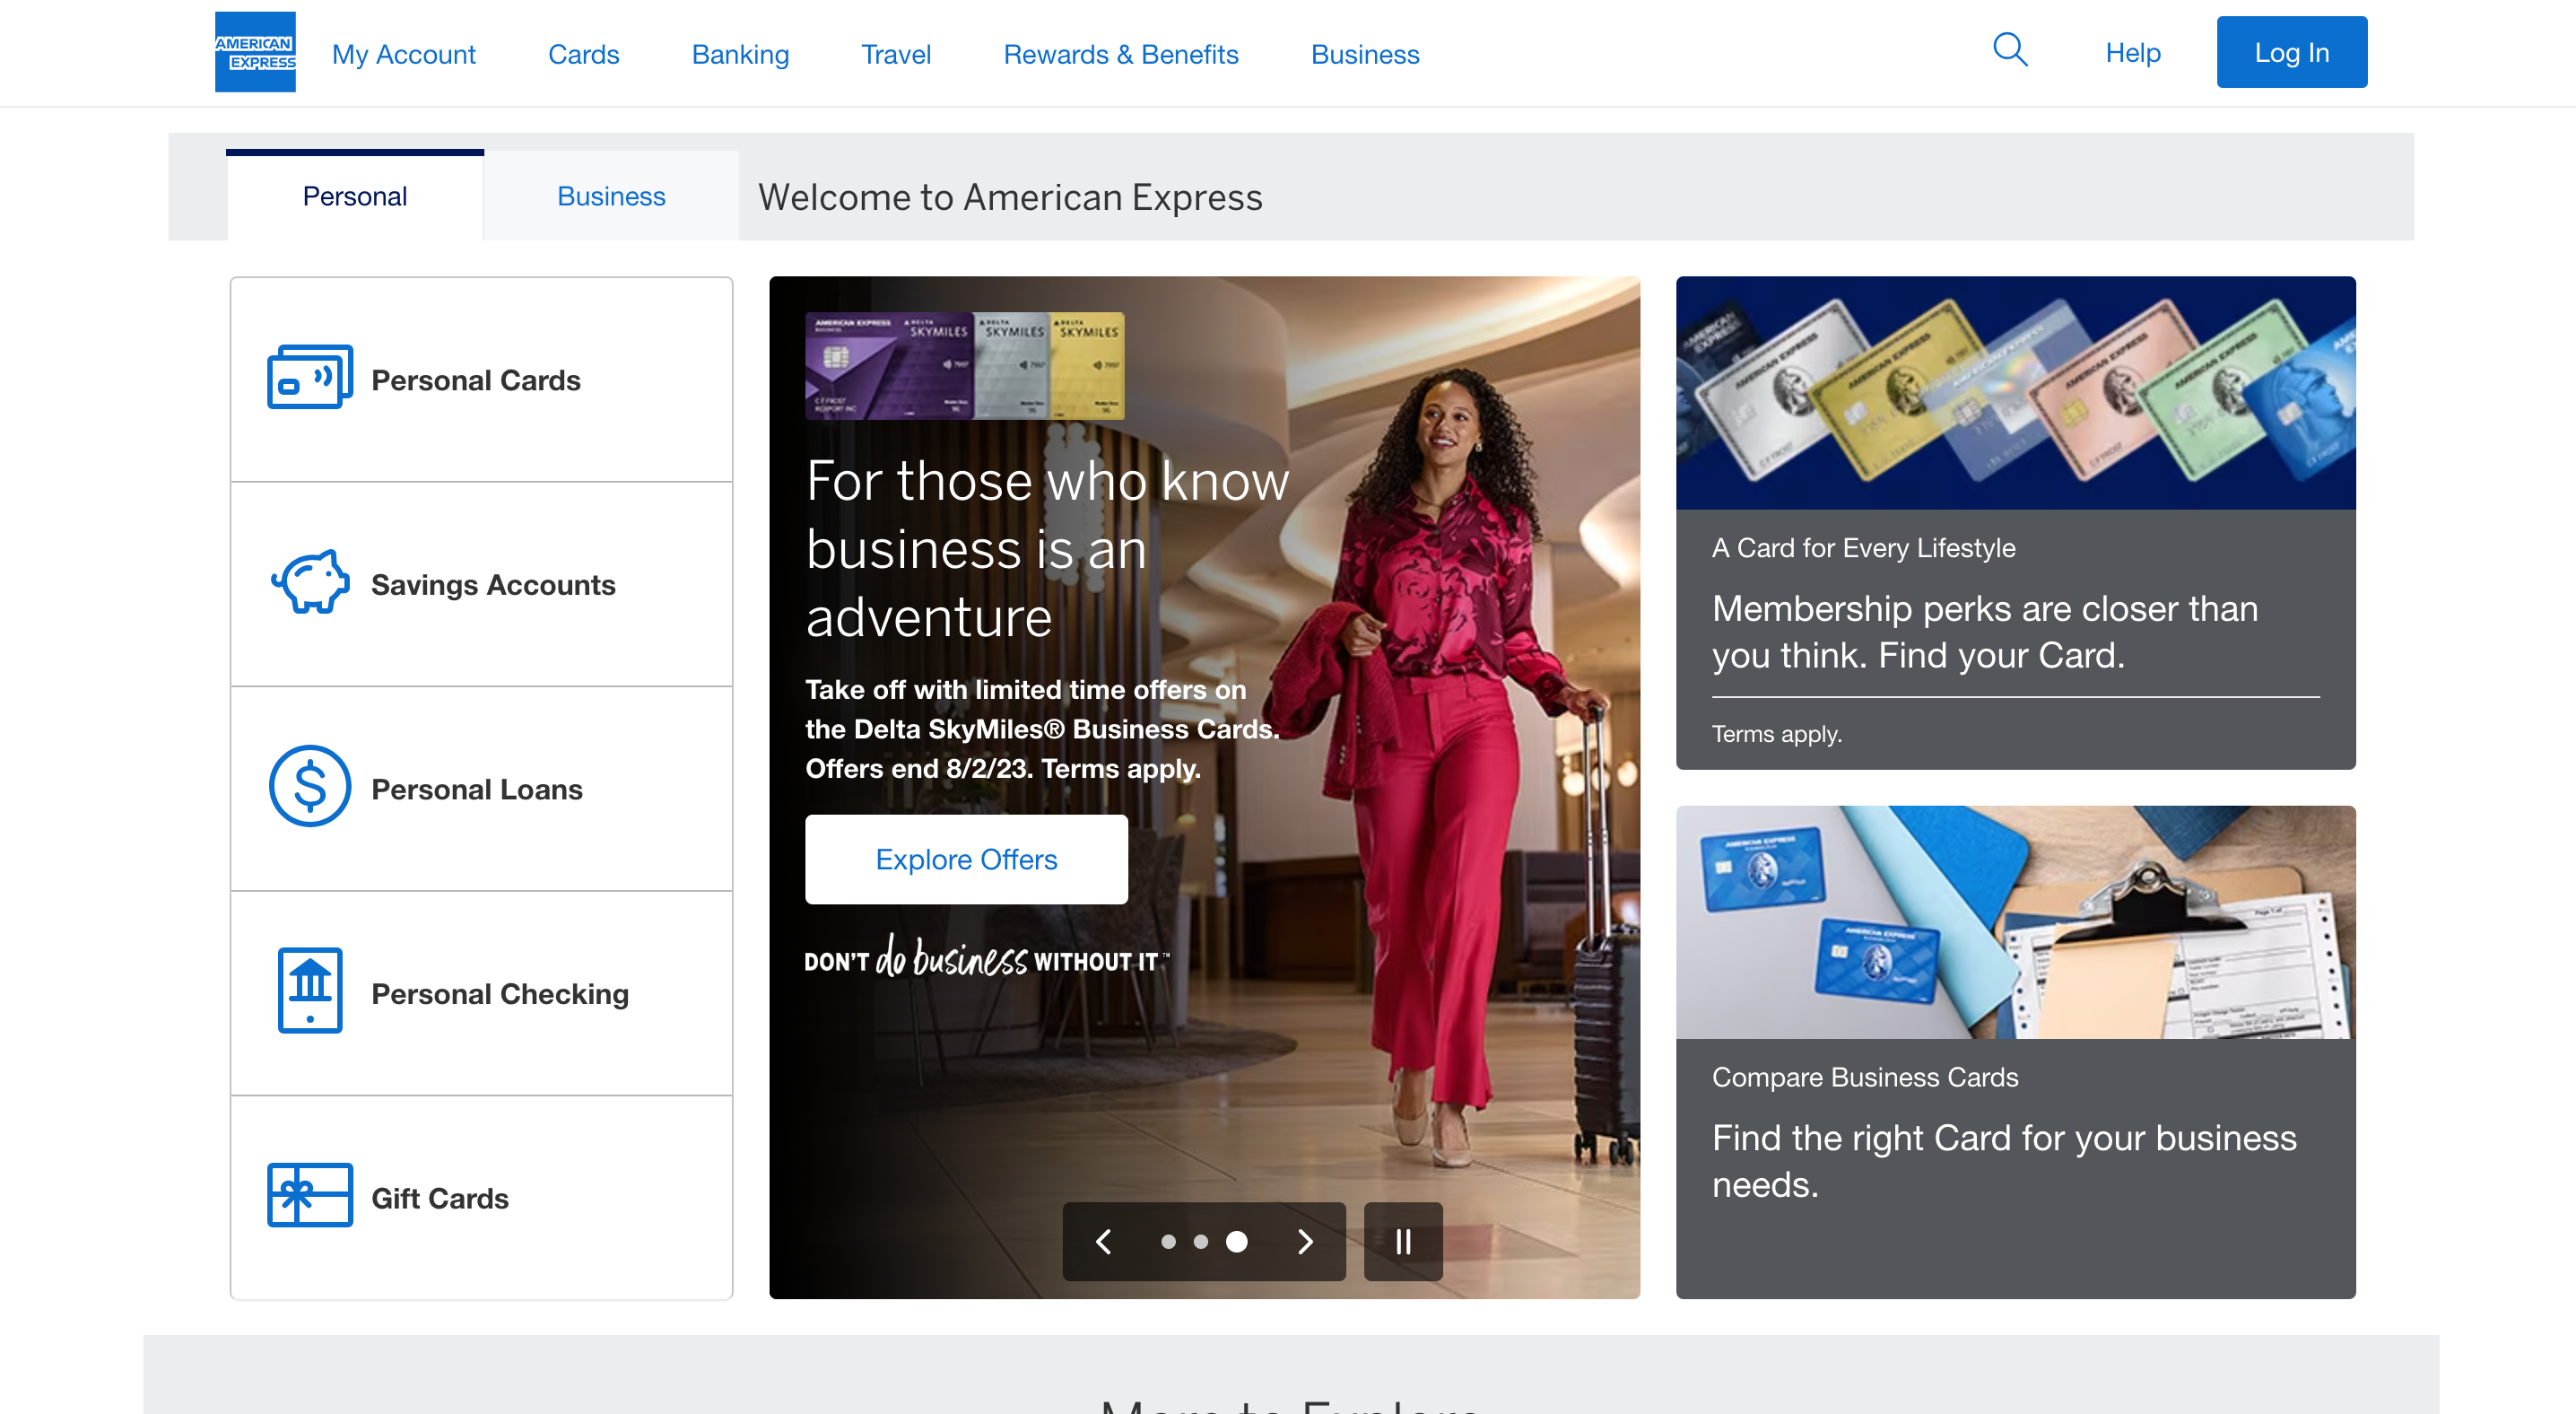Click 'Terms apply.' under the lifestyle card

pos(1777,734)
